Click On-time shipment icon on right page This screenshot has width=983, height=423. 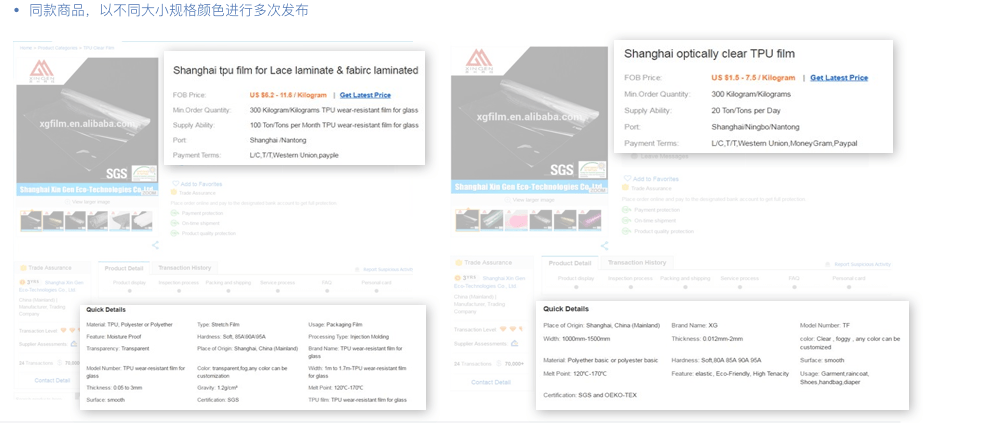(x=626, y=221)
